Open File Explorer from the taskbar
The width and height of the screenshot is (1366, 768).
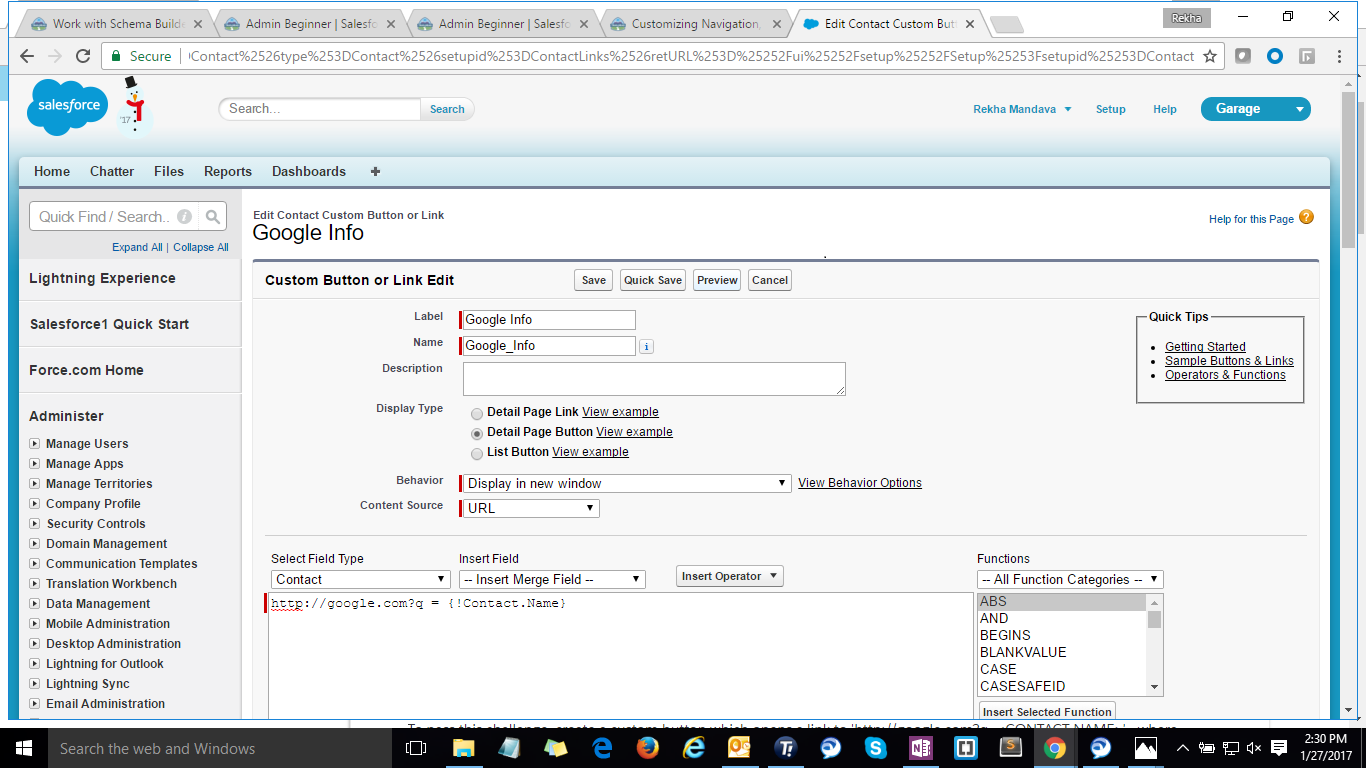click(464, 748)
